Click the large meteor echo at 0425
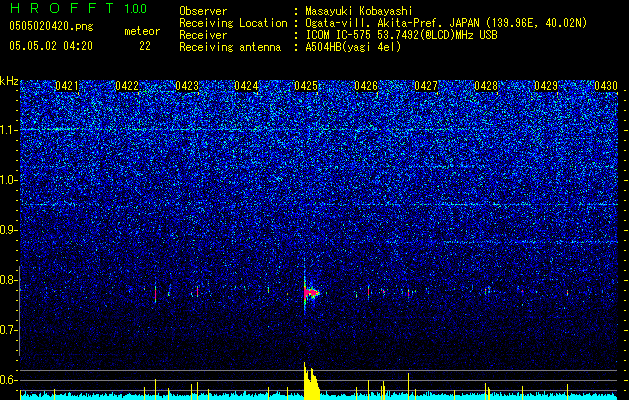 click(310, 292)
